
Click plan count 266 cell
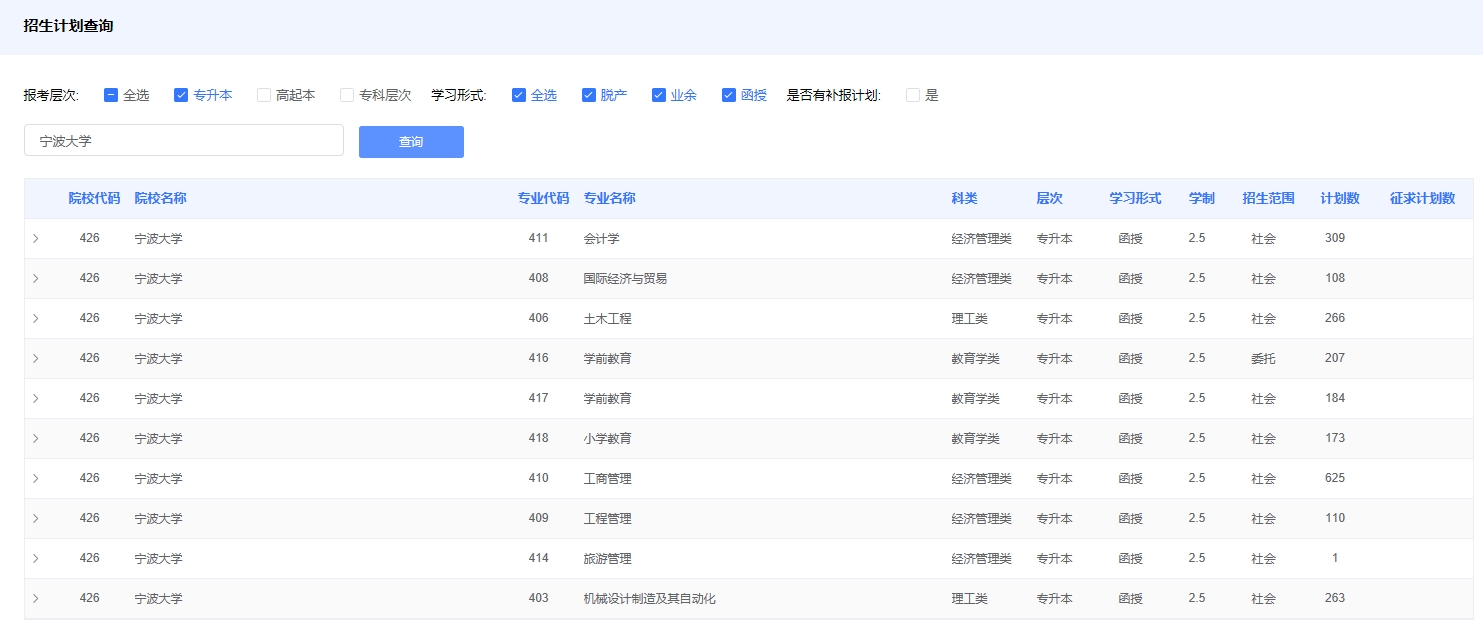(1335, 318)
